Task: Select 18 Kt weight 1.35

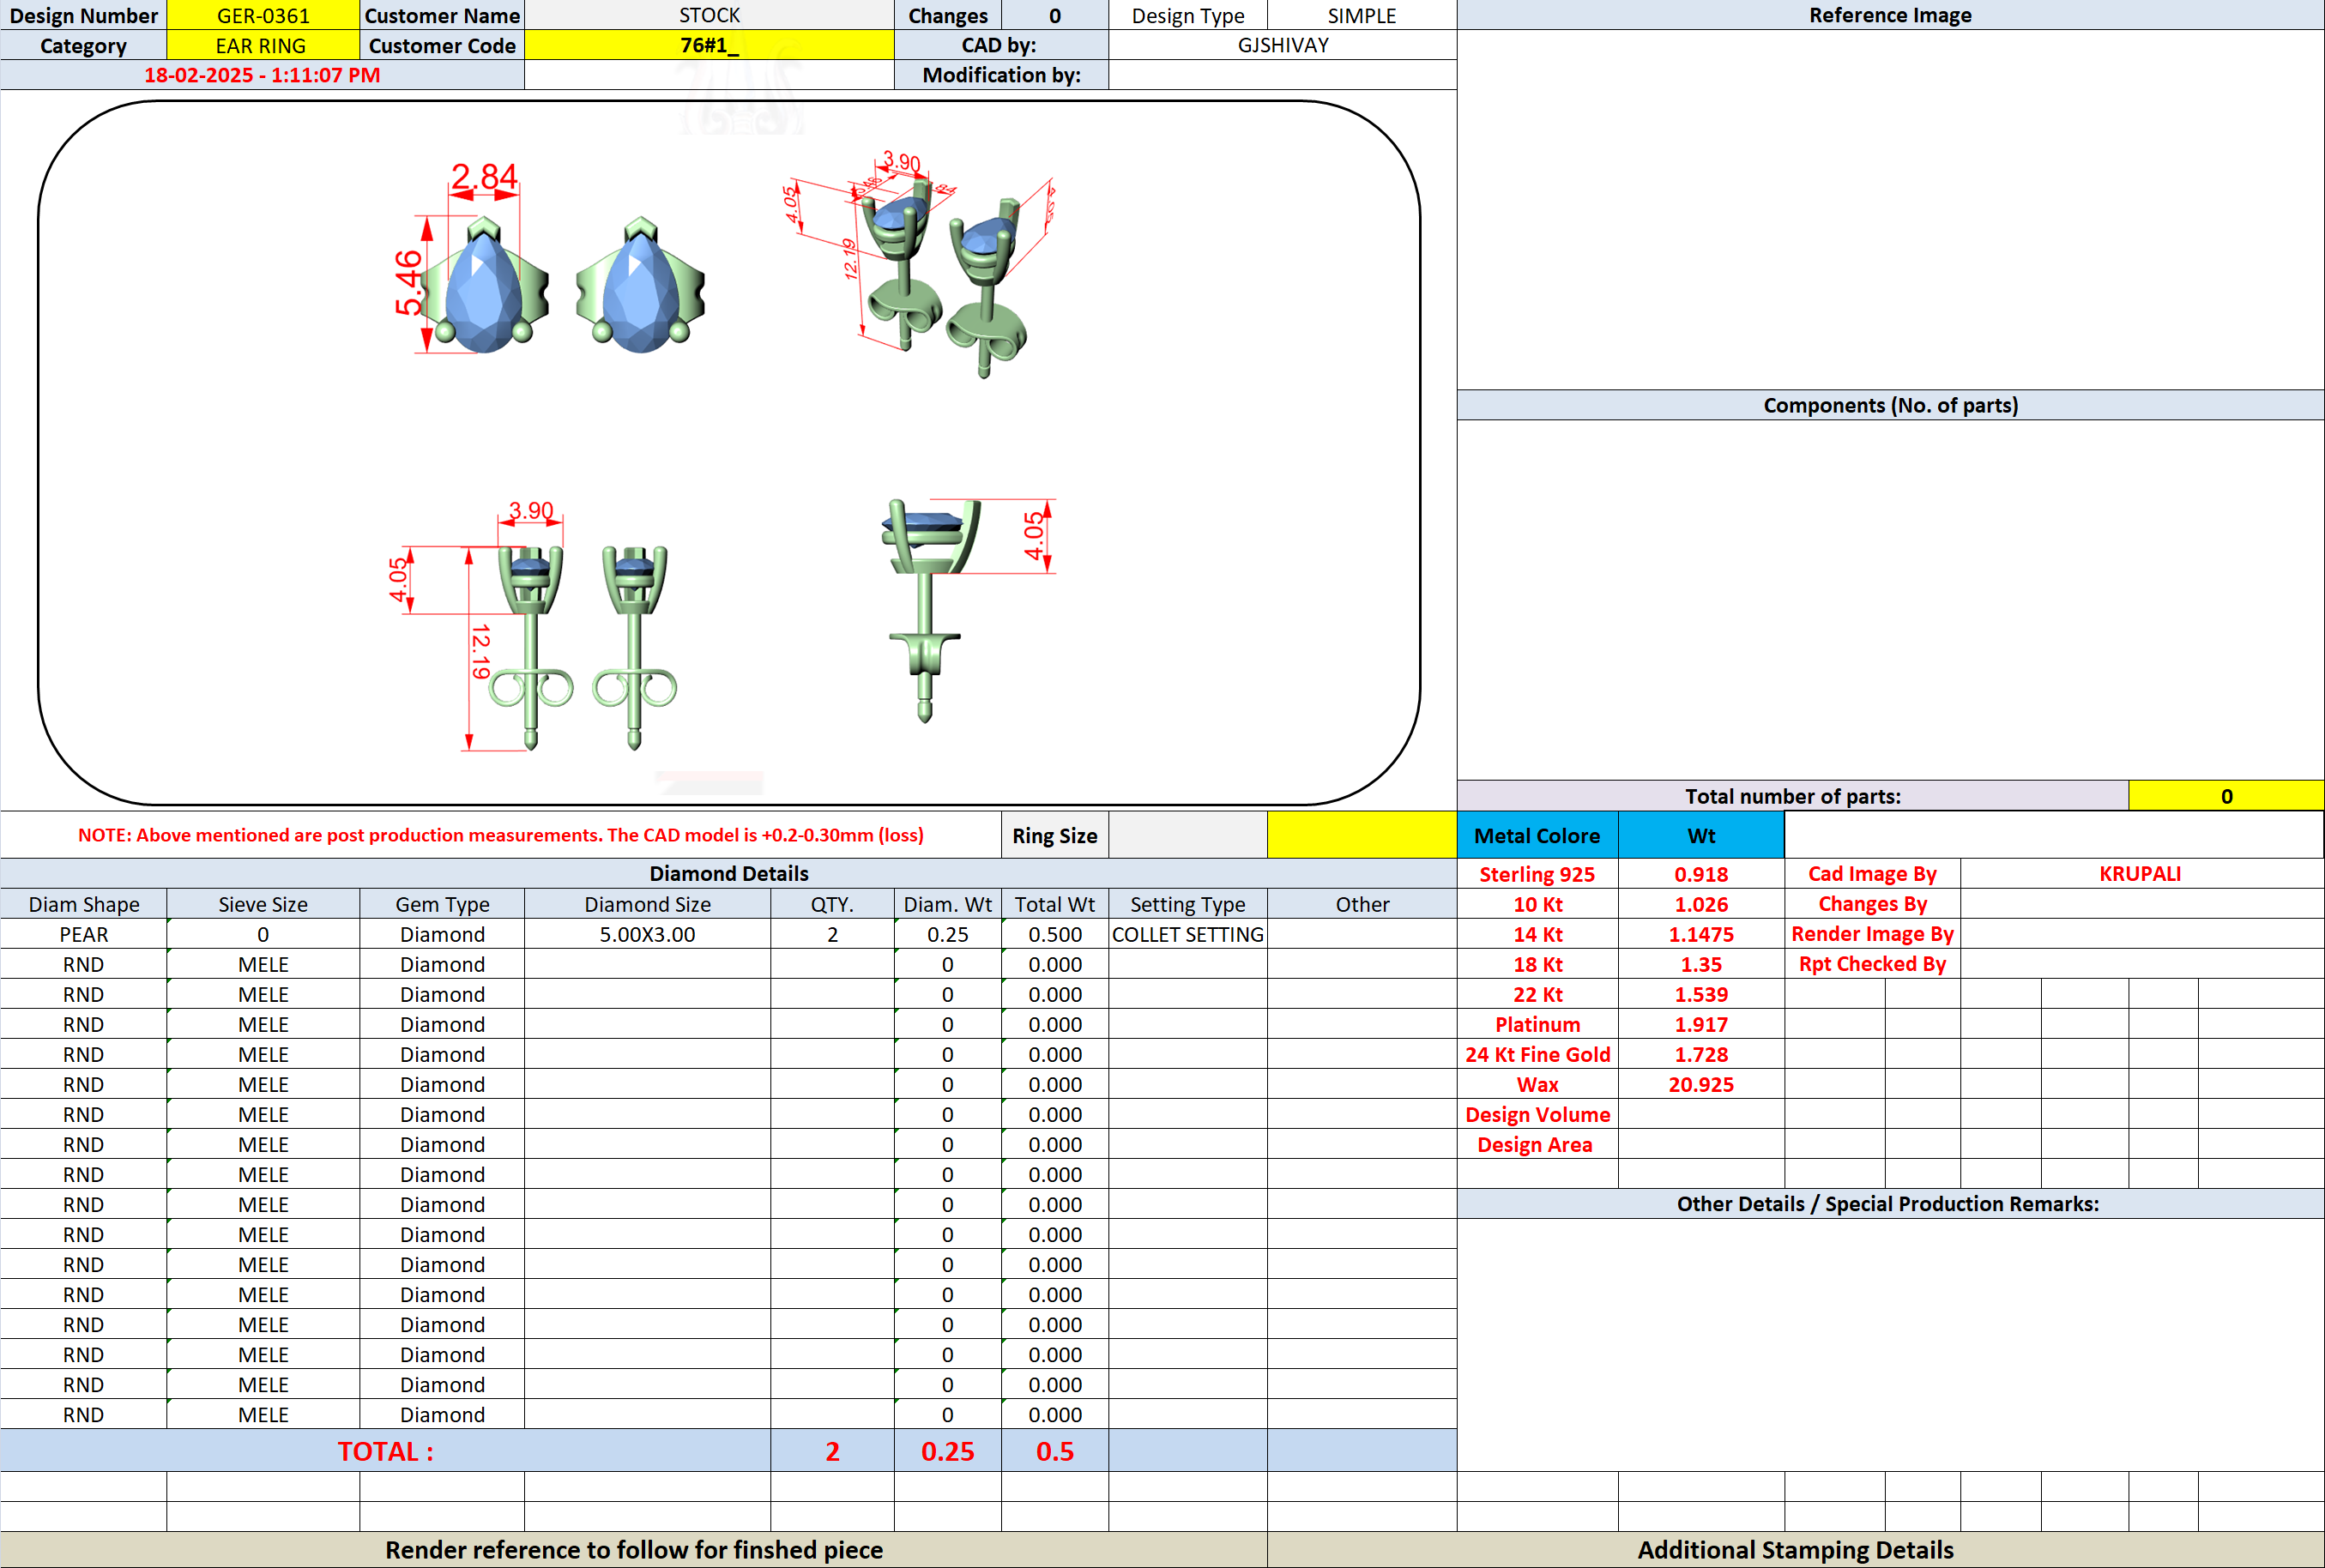Action: pos(1701,964)
